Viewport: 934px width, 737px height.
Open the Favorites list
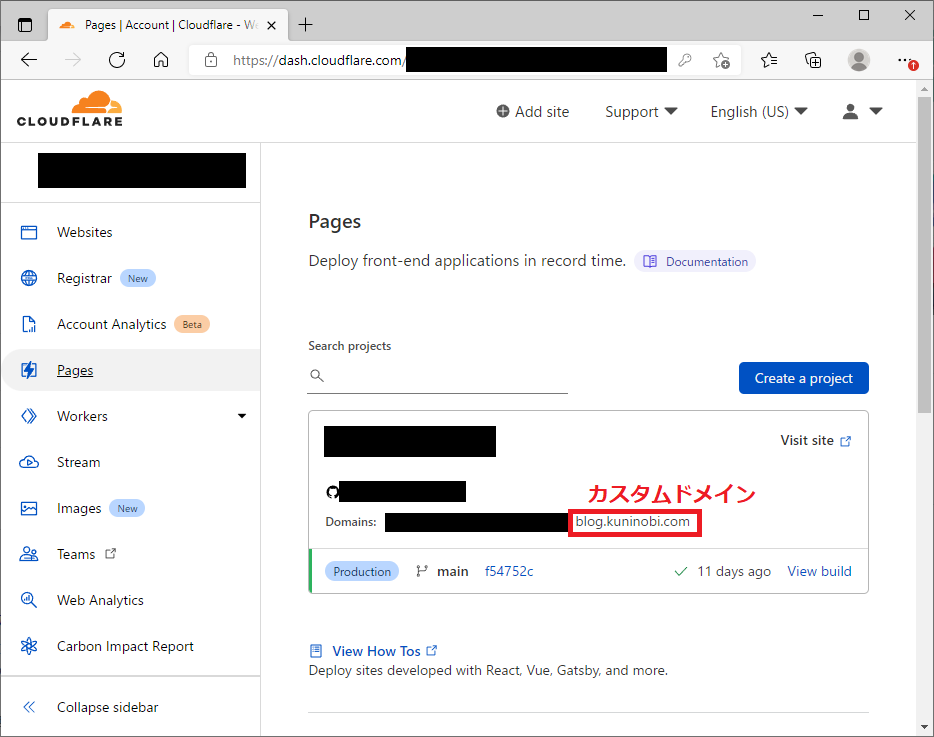tap(769, 60)
